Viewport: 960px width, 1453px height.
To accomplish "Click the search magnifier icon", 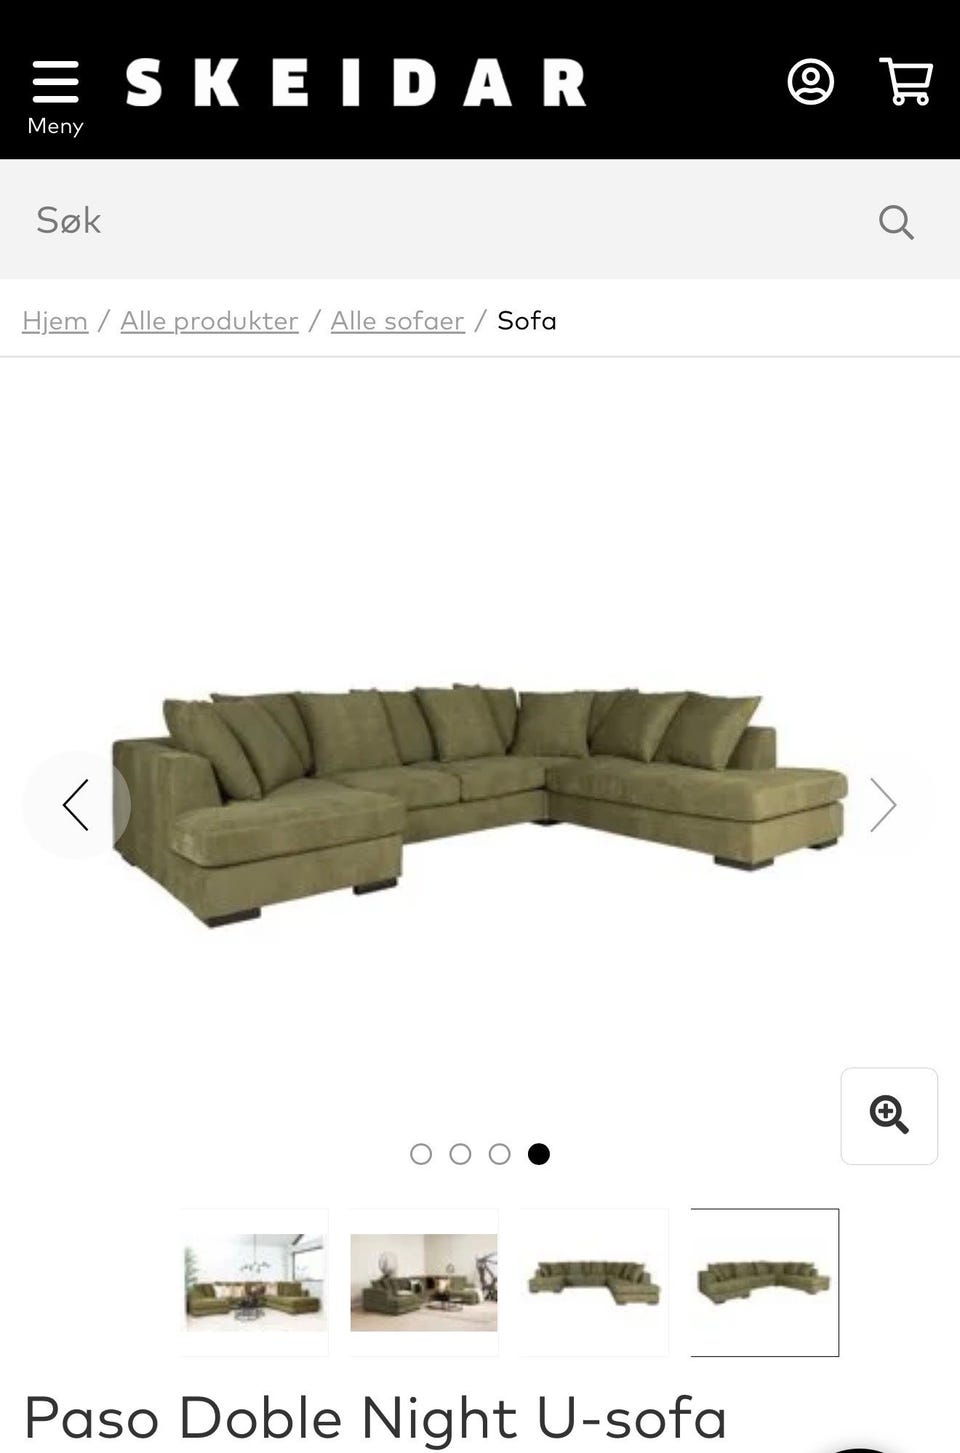I will tap(896, 221).
